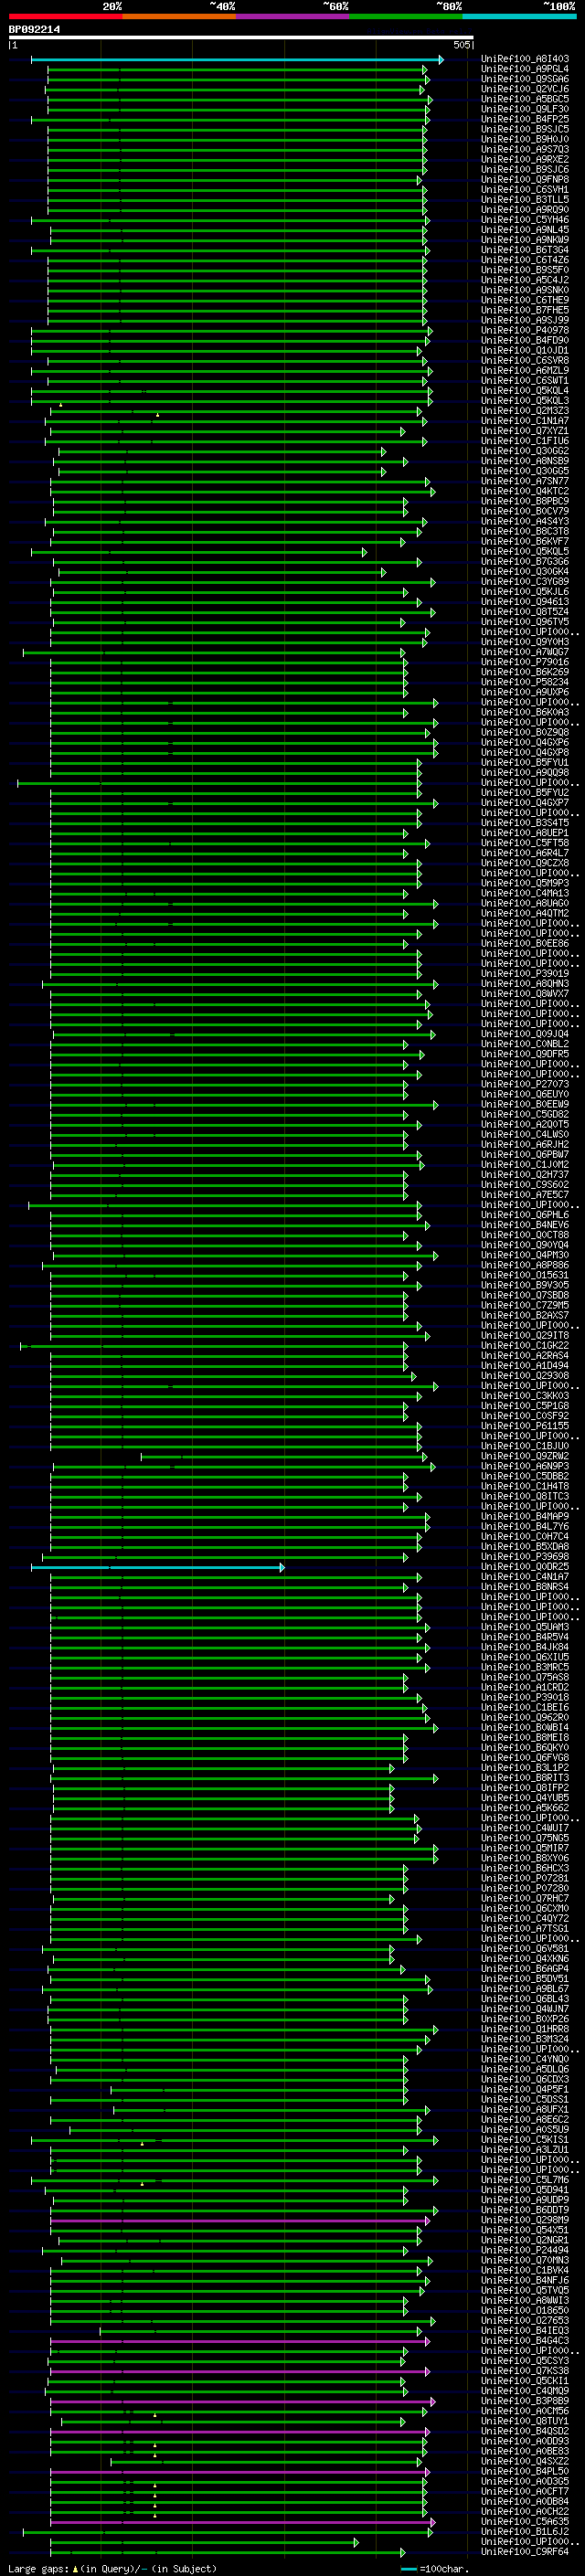Select the UniRef100_Q10JD1 label
Screen dimensions: 585x2576
(x=525, y=351)
